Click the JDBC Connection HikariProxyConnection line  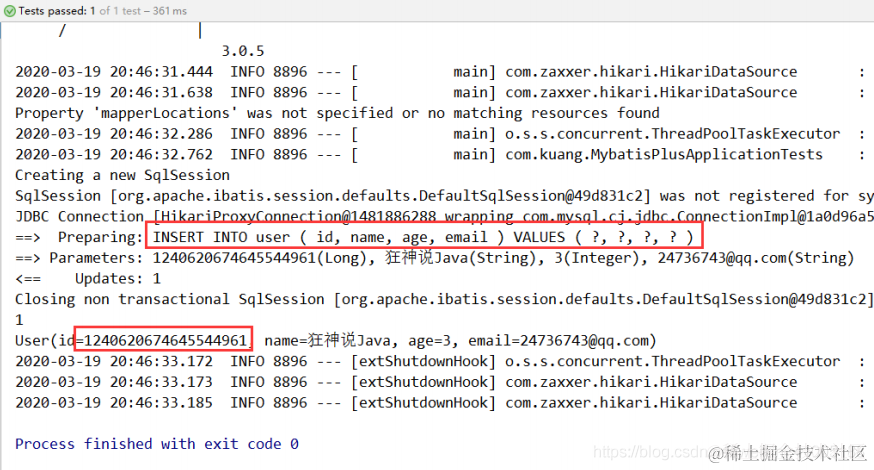444,216
